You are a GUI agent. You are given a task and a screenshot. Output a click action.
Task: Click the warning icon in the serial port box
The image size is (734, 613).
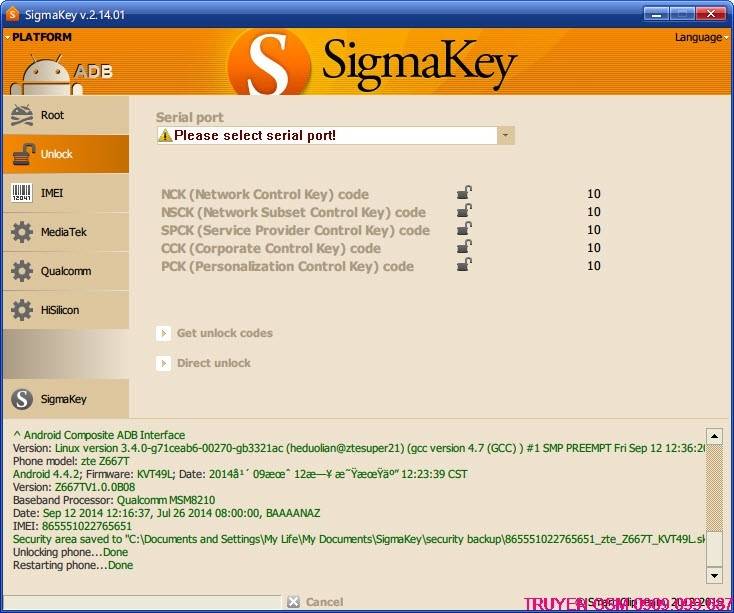pos(165,135)
